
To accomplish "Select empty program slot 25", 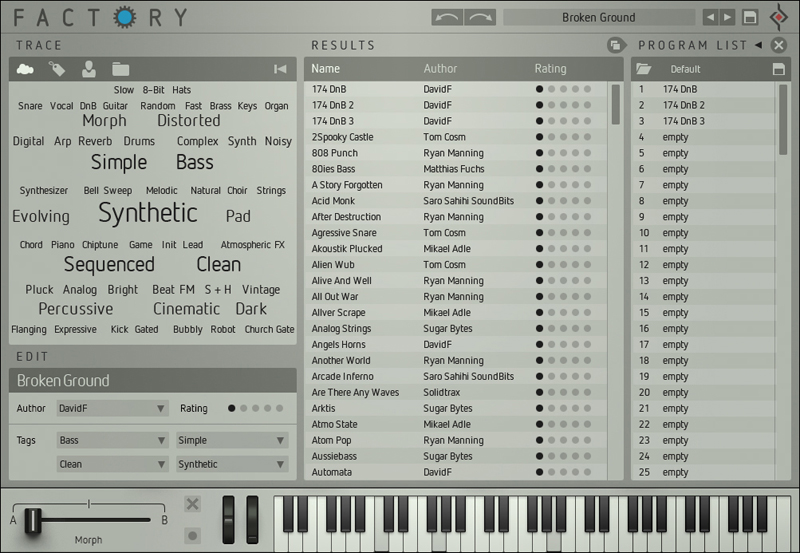I will coord(704,472).
